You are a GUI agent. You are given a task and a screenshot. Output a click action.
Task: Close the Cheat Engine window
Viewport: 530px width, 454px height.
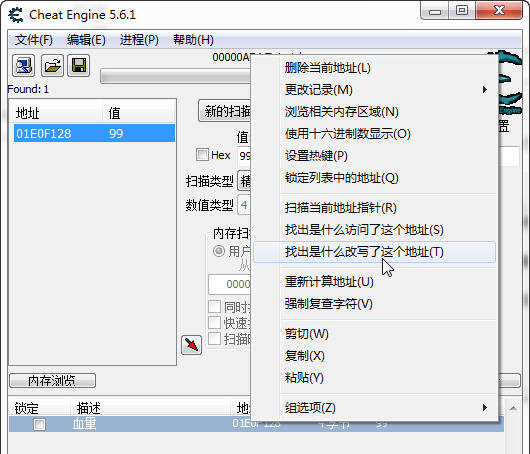(499, 11)
